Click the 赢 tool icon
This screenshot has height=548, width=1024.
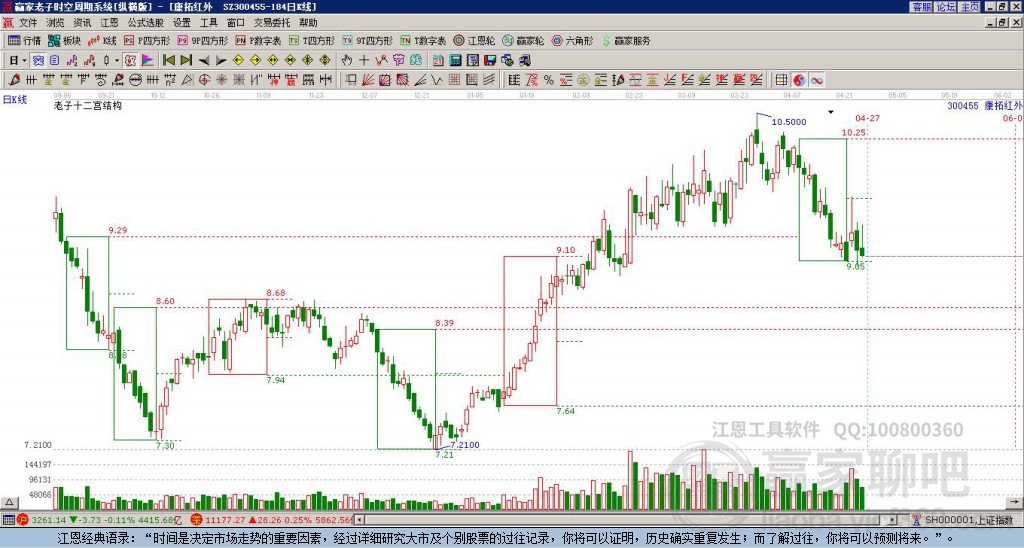pos(291,80)
